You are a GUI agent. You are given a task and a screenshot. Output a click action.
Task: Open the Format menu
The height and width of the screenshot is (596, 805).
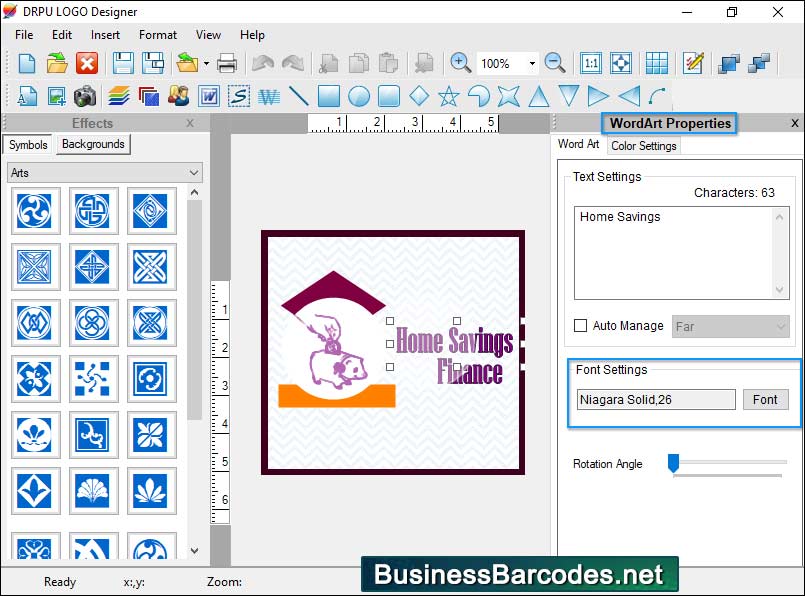pos(157,34)
